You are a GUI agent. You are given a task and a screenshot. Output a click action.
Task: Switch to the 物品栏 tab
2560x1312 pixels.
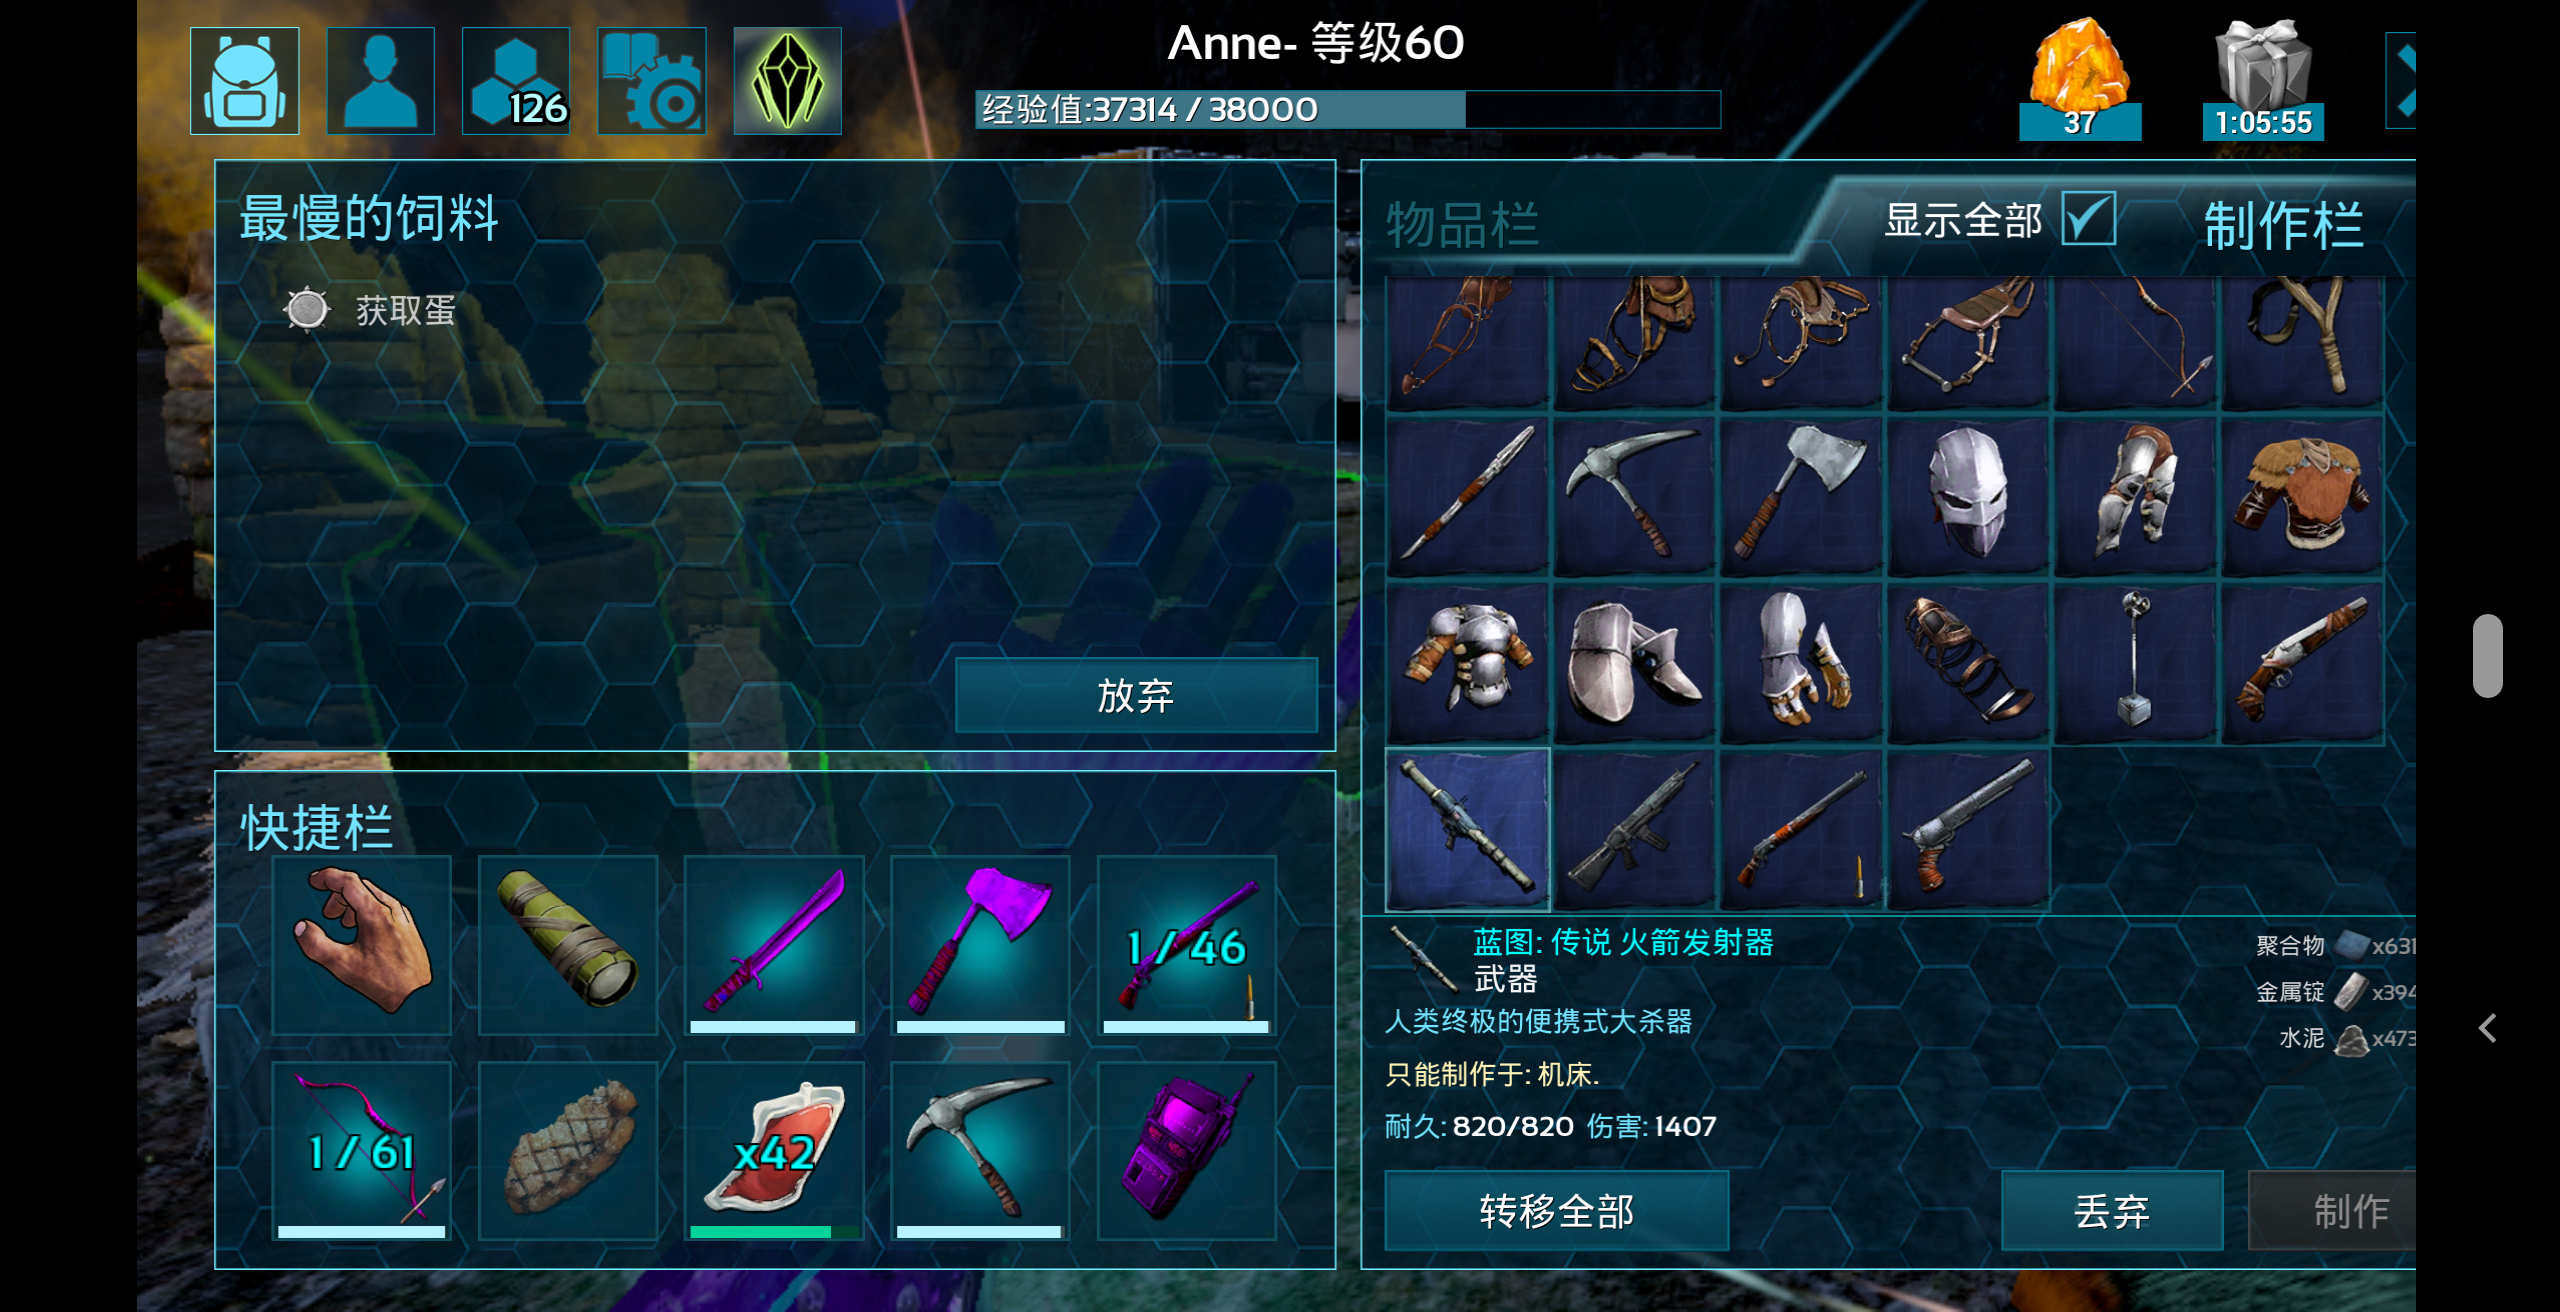1462,224
